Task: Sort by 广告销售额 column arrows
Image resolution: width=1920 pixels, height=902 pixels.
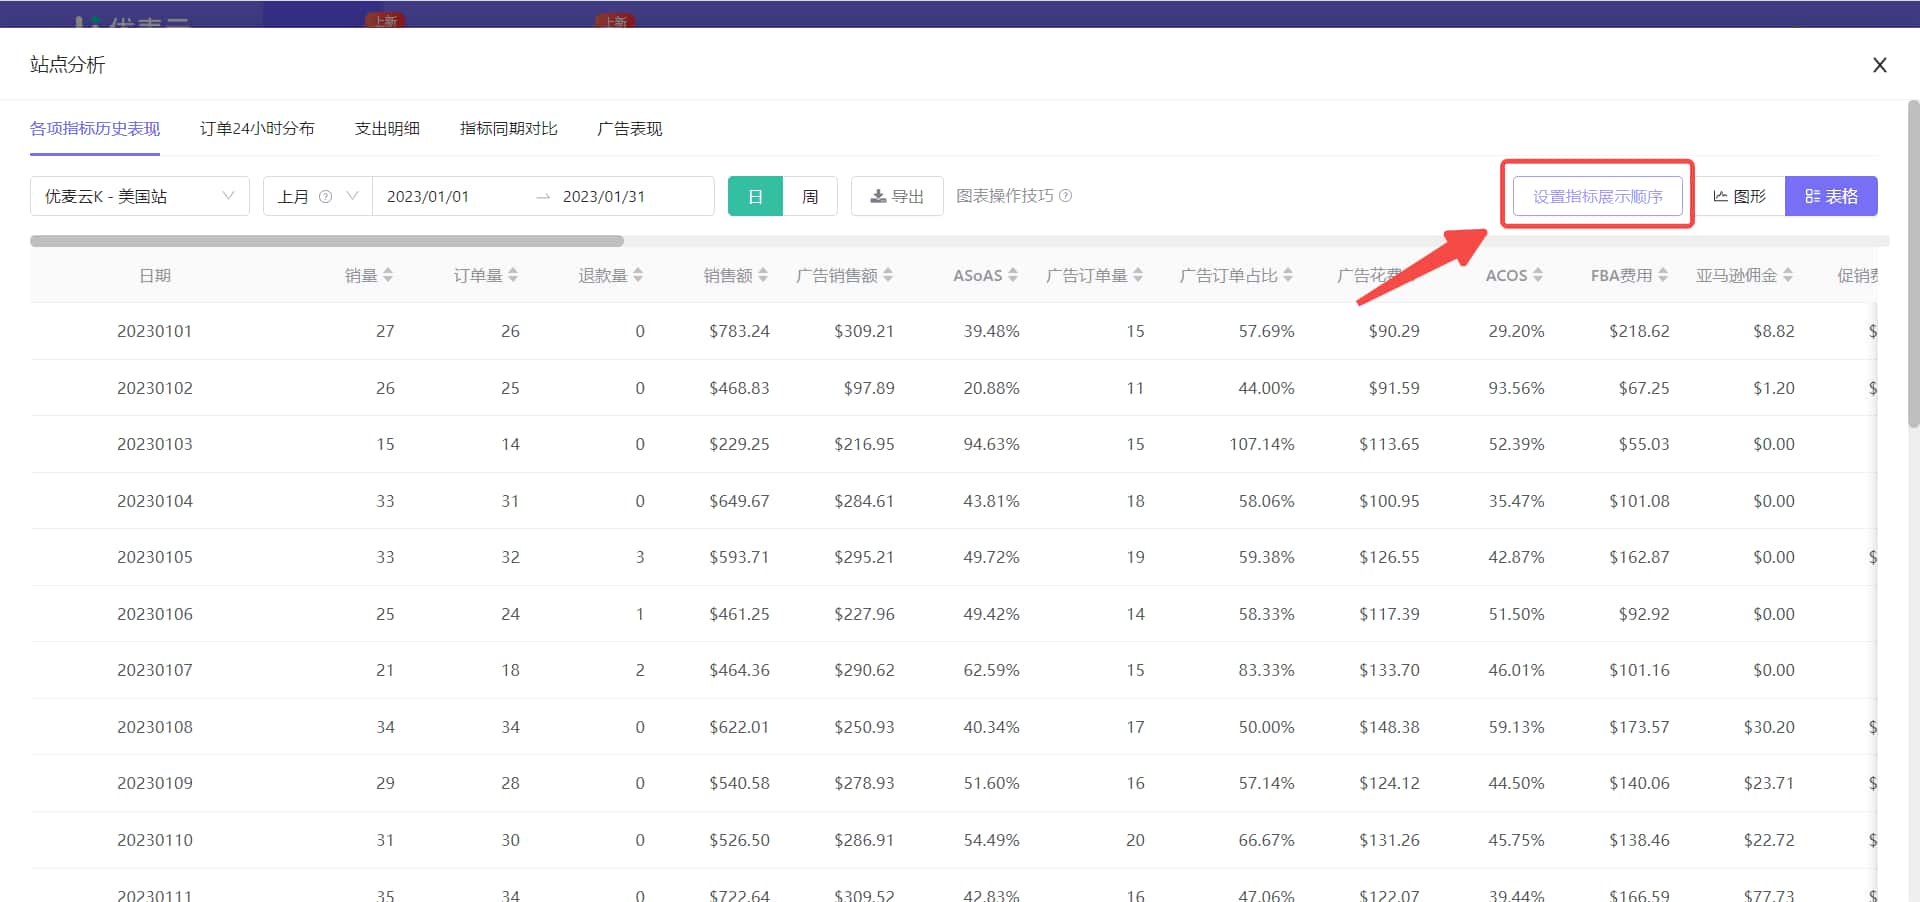Action: click(888, 275)
